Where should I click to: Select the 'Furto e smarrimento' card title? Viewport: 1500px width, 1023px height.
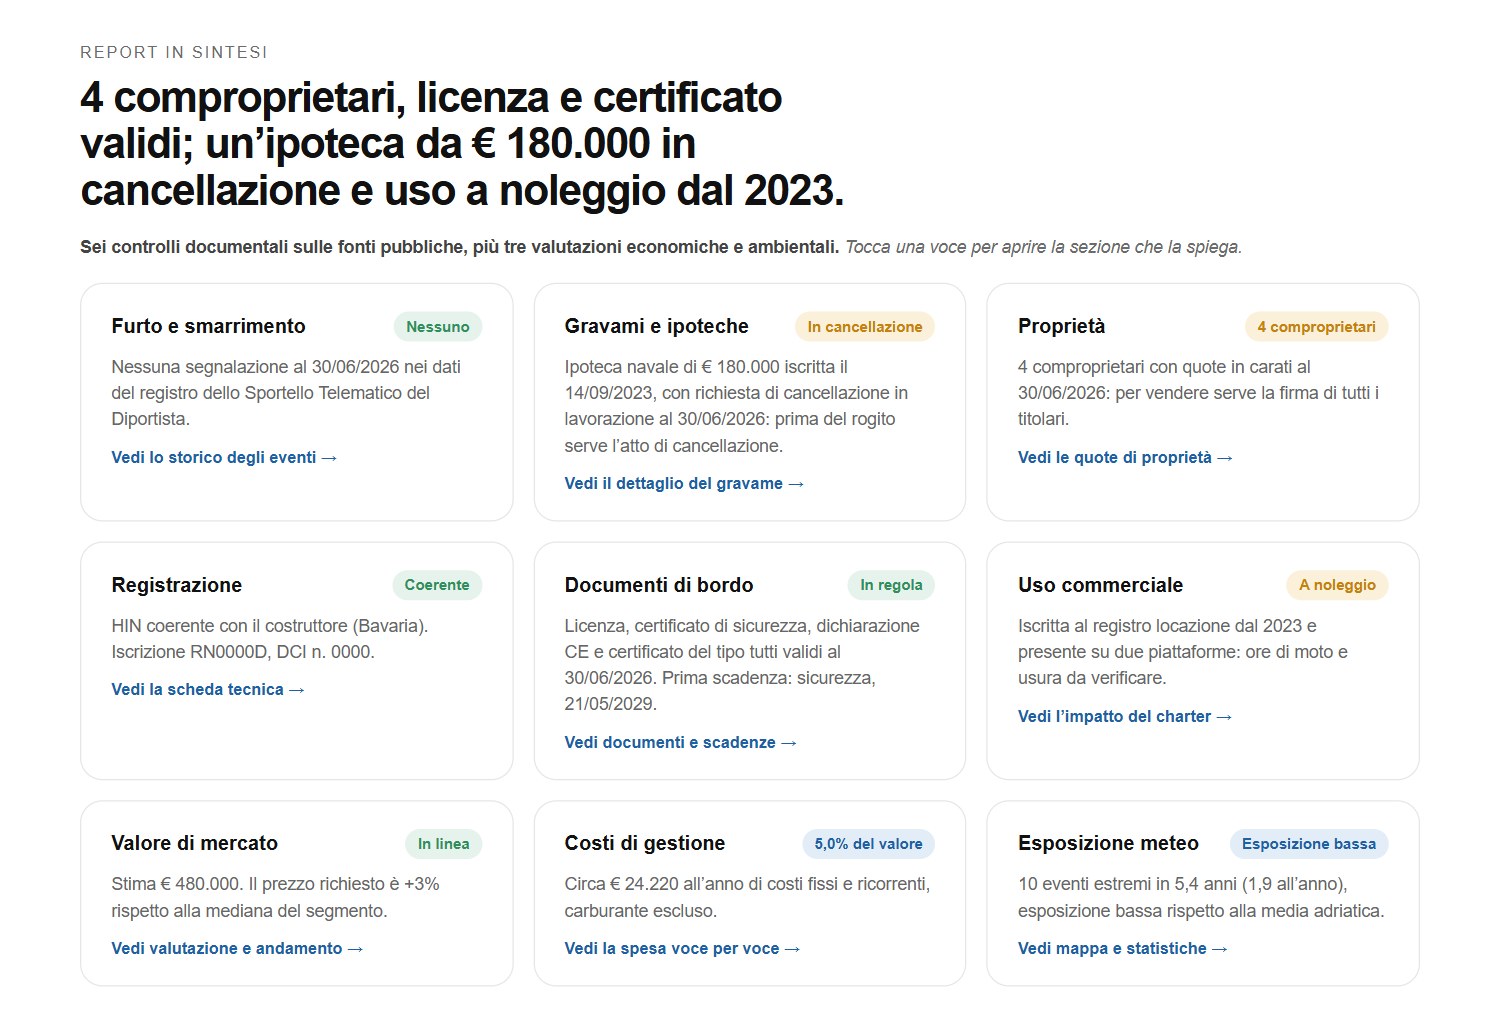pyautogui.click(x=208, y=326)
